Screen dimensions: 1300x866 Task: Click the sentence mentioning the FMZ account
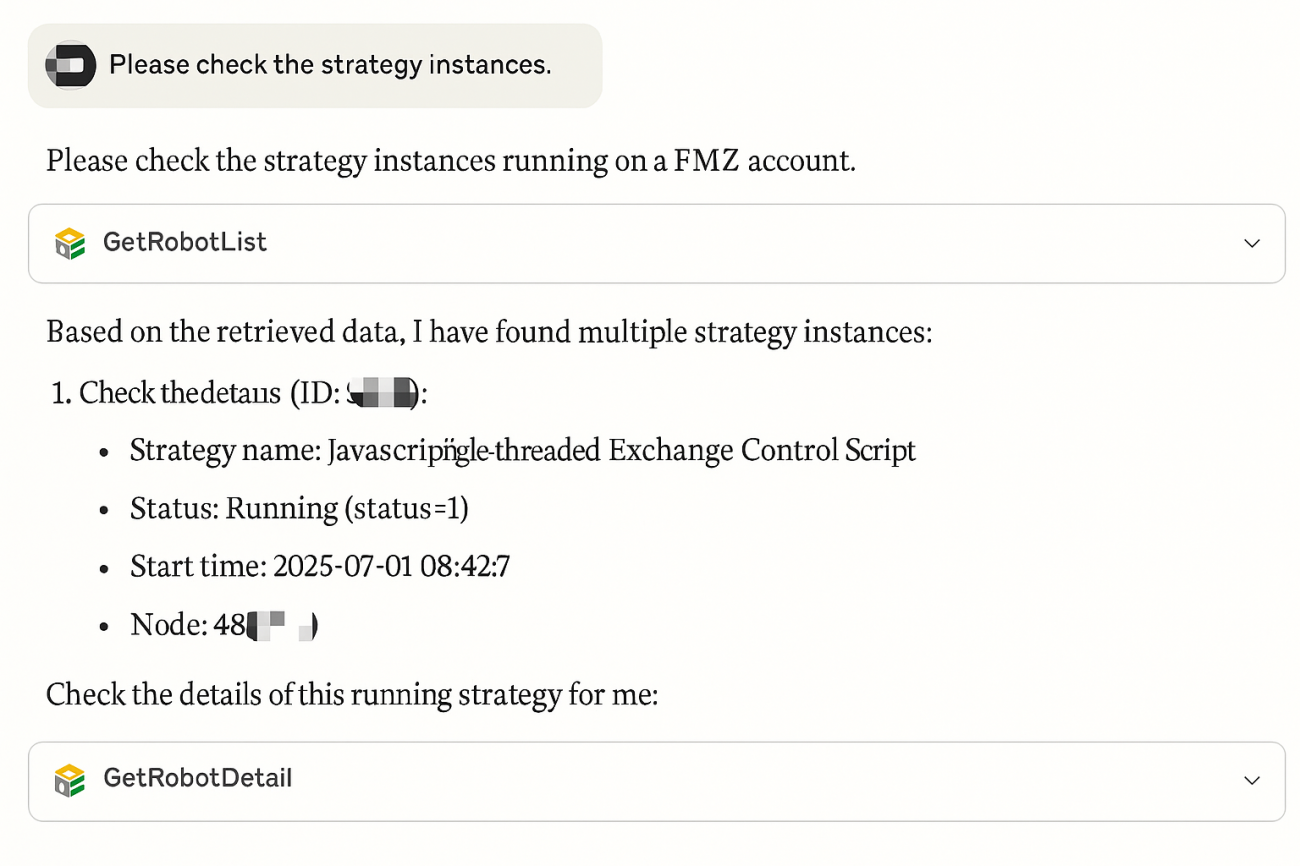(450, 160)
